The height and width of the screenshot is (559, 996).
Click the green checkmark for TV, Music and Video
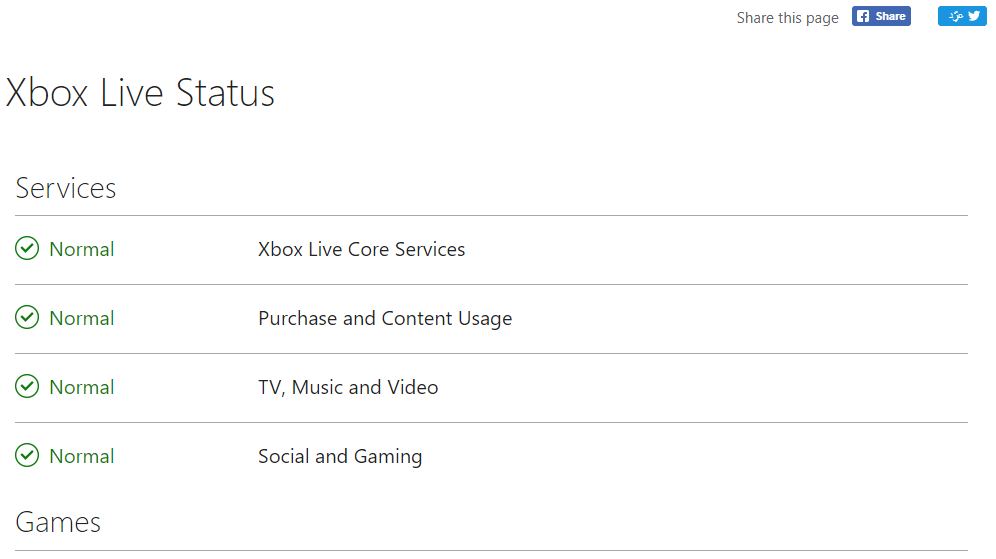click(27, 386)
